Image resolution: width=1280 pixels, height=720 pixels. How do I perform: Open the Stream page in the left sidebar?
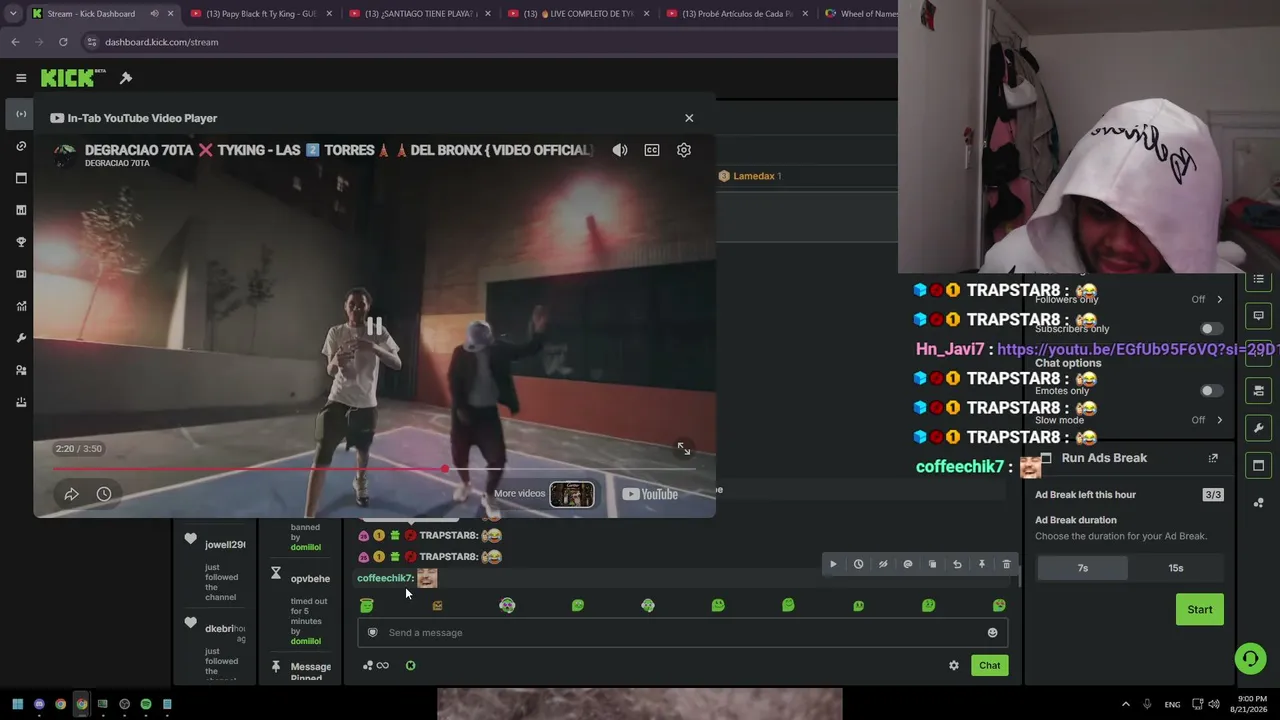click(x=21, y=114)
